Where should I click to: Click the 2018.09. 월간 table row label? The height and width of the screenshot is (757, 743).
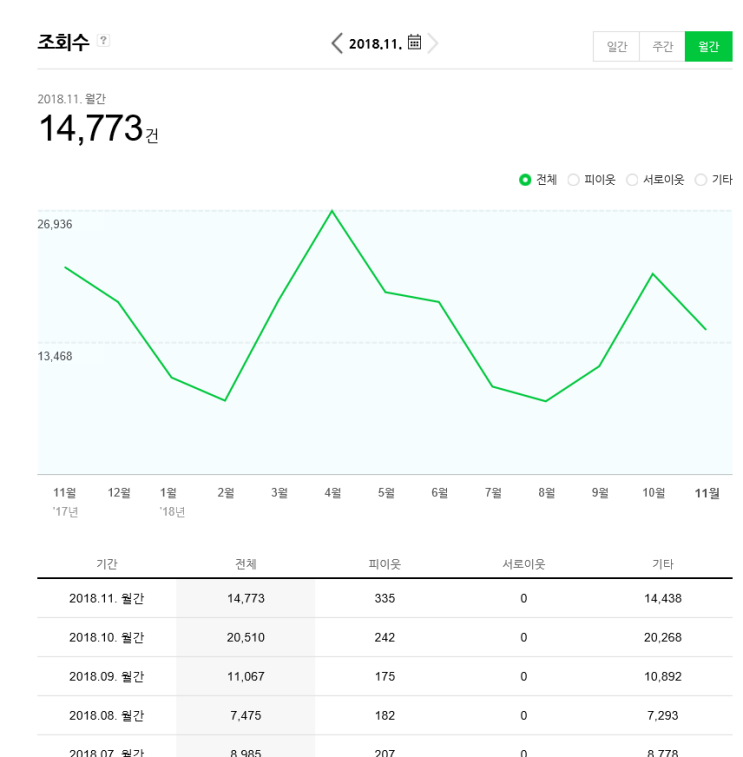[x=107, y=677]
